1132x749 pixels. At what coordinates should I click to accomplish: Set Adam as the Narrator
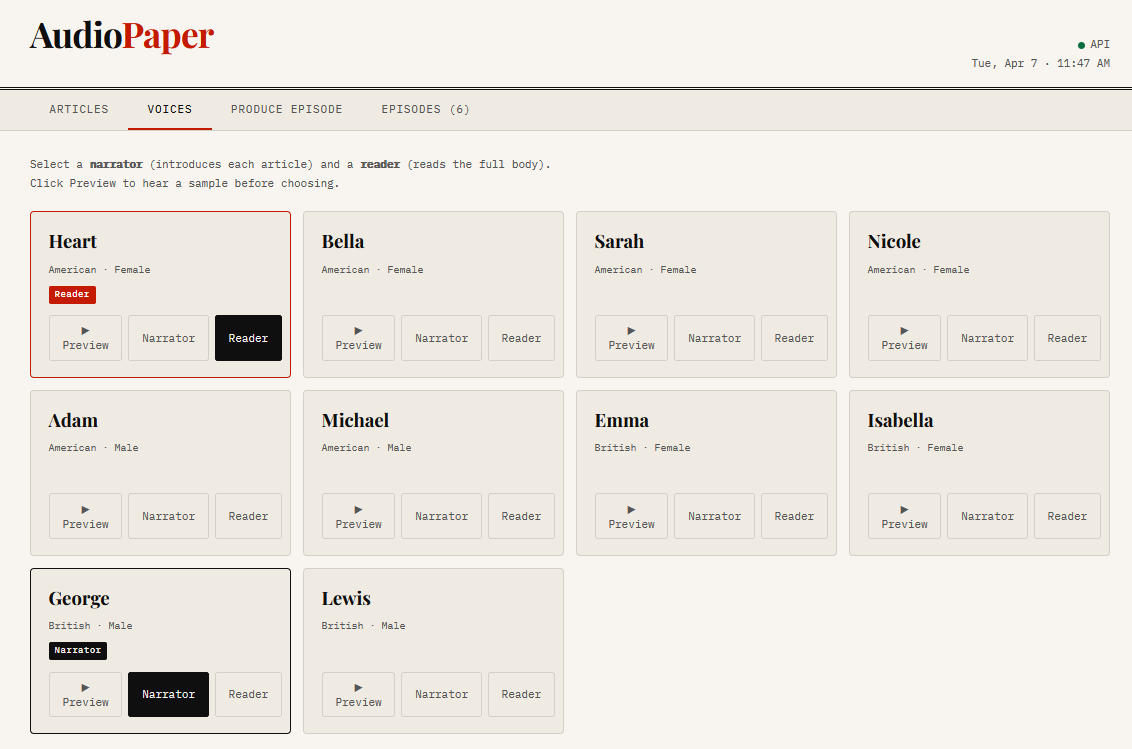coord(168,516)
